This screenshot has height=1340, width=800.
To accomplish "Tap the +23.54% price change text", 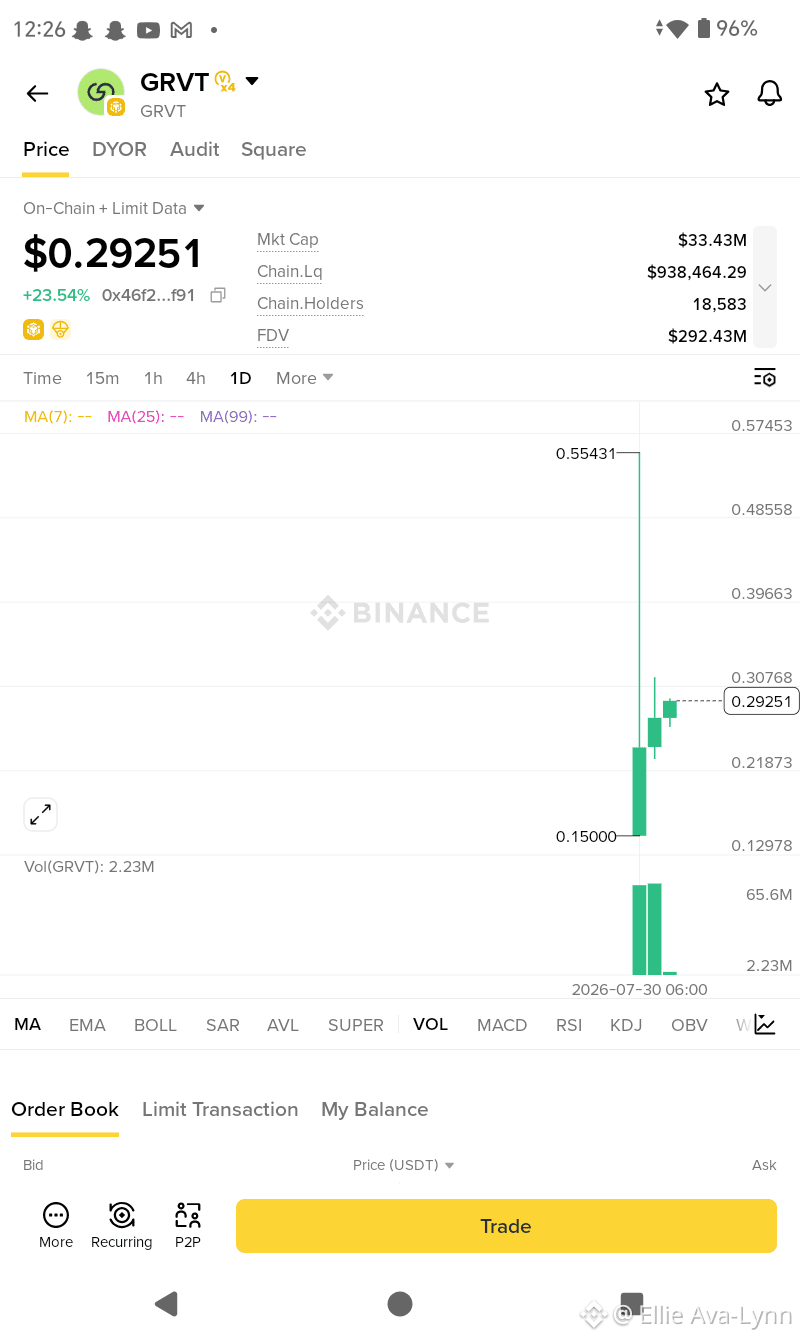I will coord(56,295).
